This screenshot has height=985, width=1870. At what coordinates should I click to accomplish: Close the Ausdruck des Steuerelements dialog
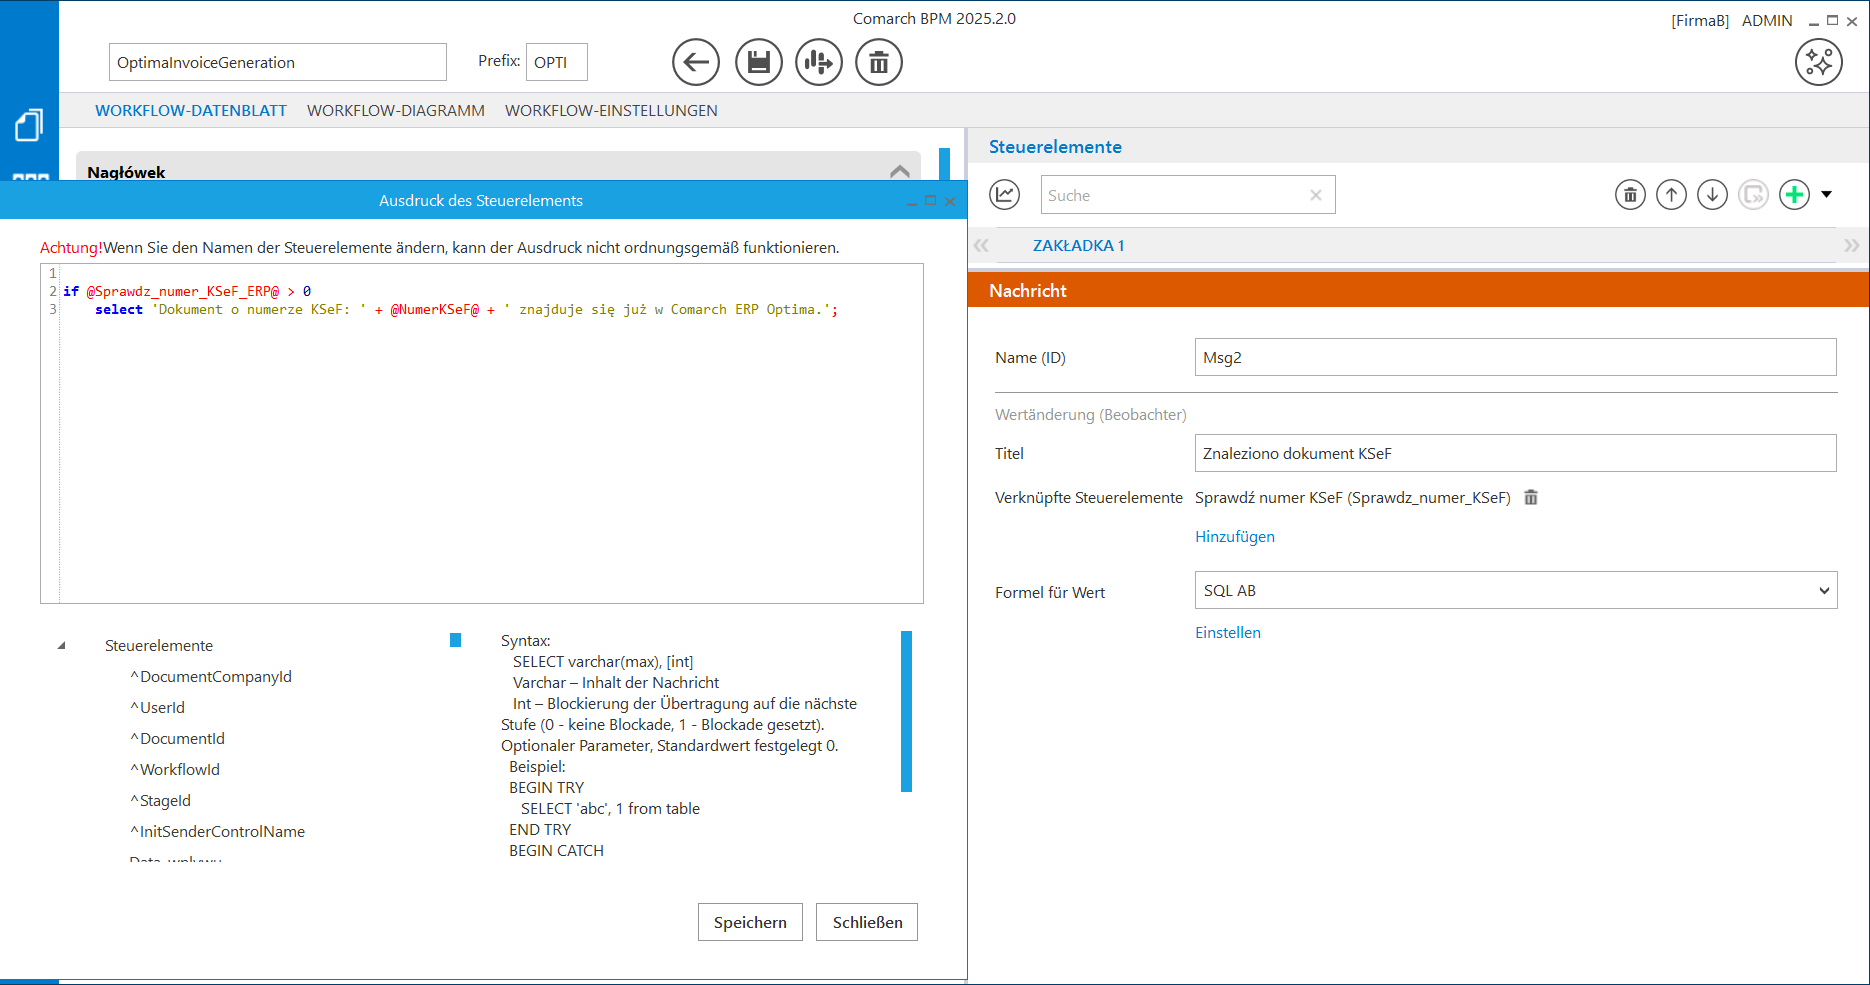point(950,201)
